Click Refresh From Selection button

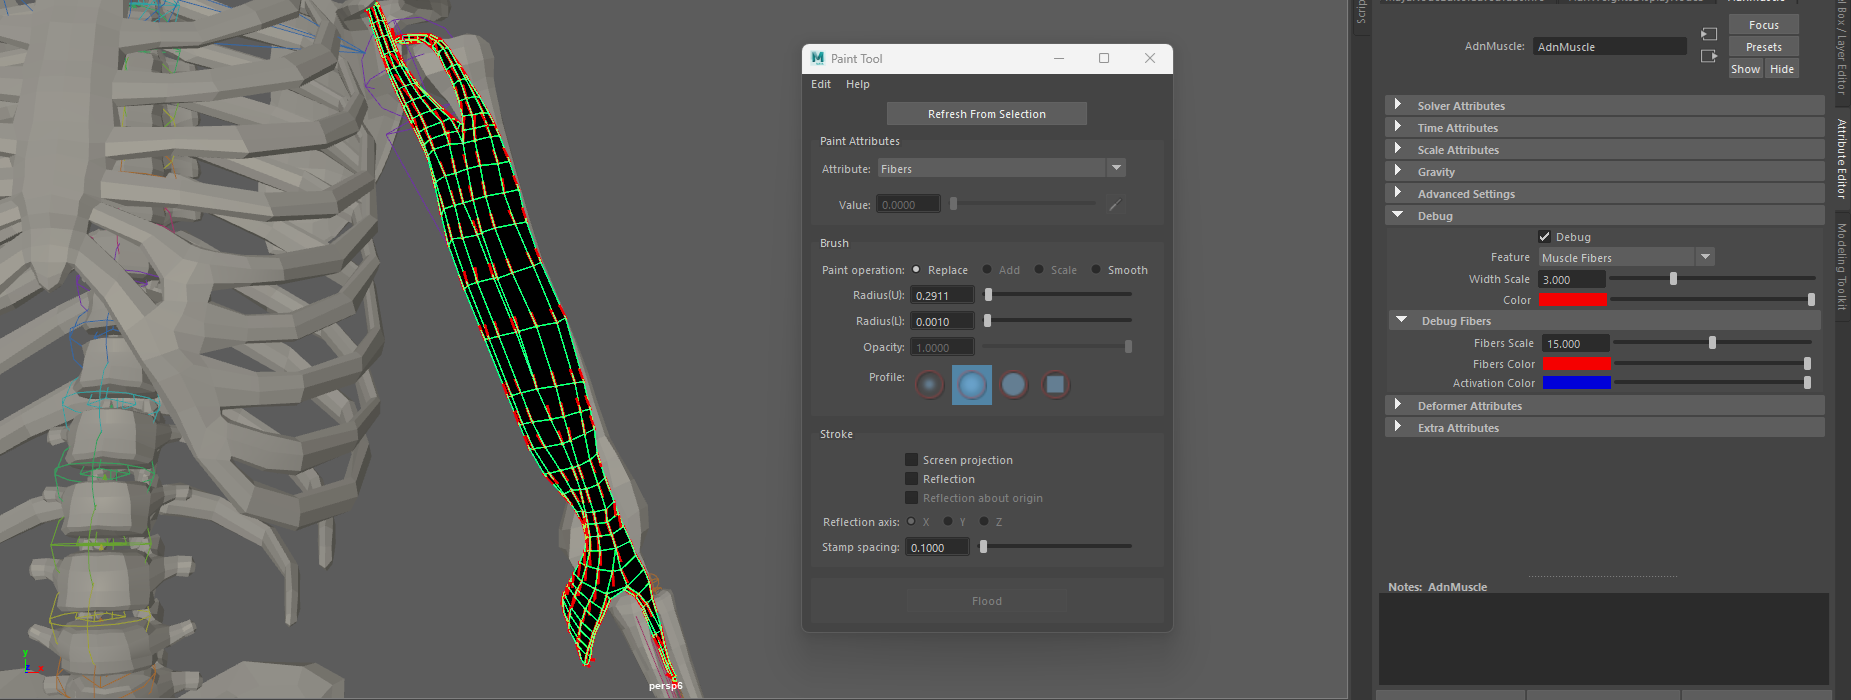pyautogui.click(x=986, y=114)
